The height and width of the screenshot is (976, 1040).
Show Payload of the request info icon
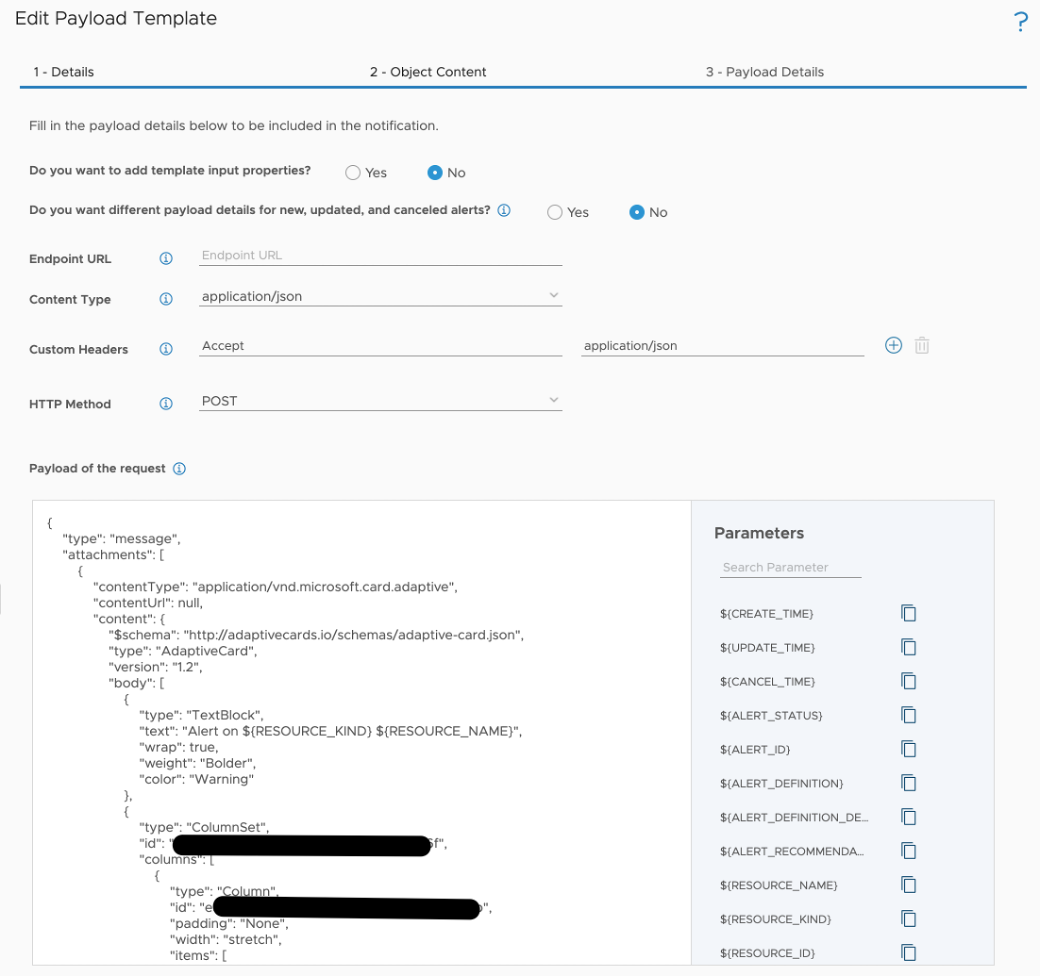click(179, 469)
